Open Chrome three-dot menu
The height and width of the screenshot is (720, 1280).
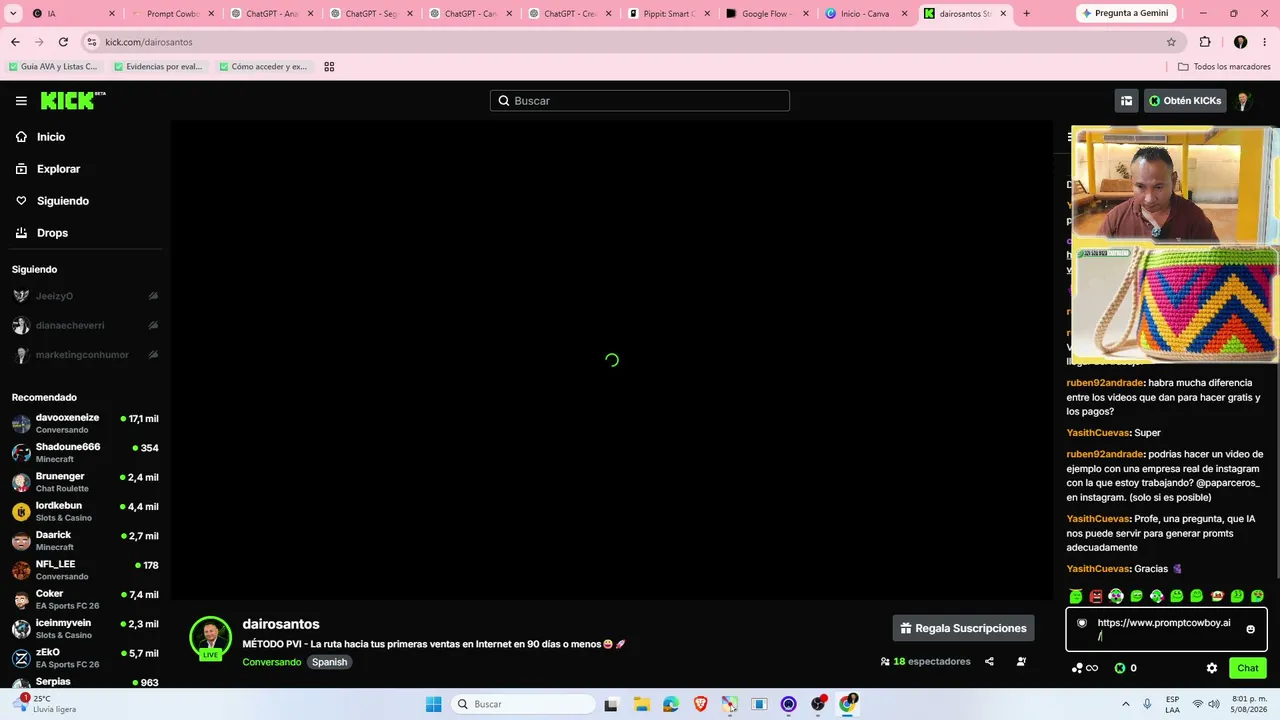point(1264,42)
